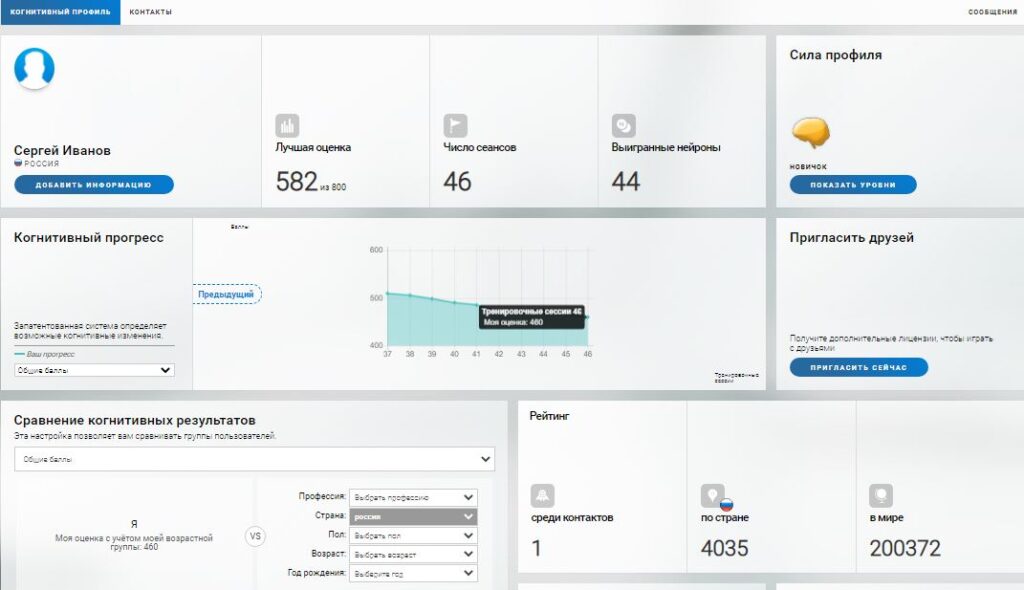Click the won neurons icon

click(623, 126)
